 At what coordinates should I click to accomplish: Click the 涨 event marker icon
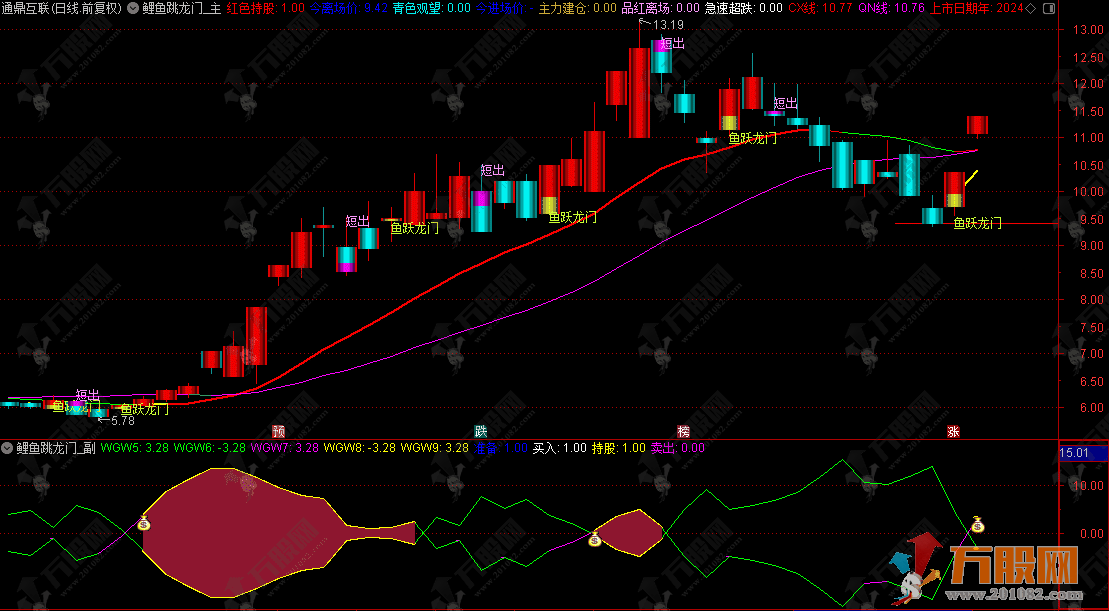tap(954, 431)
